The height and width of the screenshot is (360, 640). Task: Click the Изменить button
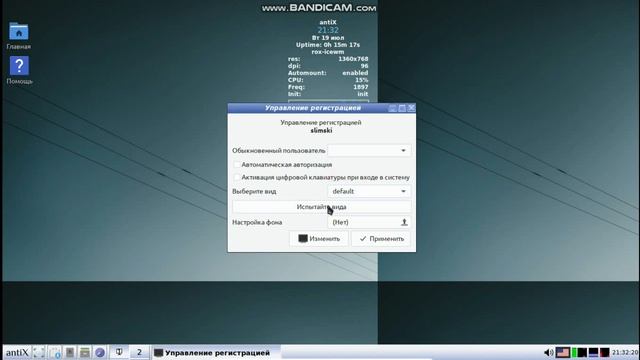coord(319,239)
